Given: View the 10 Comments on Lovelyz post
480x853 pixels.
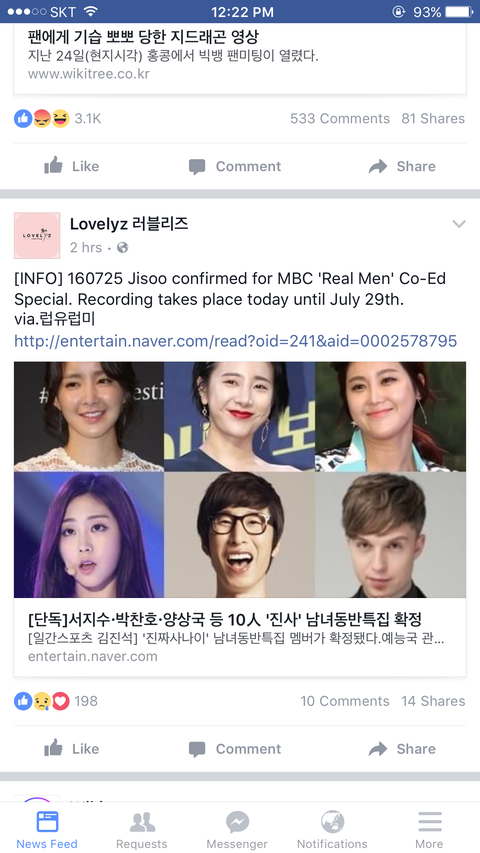Looking at the screenshot, I should click(344, 701).
